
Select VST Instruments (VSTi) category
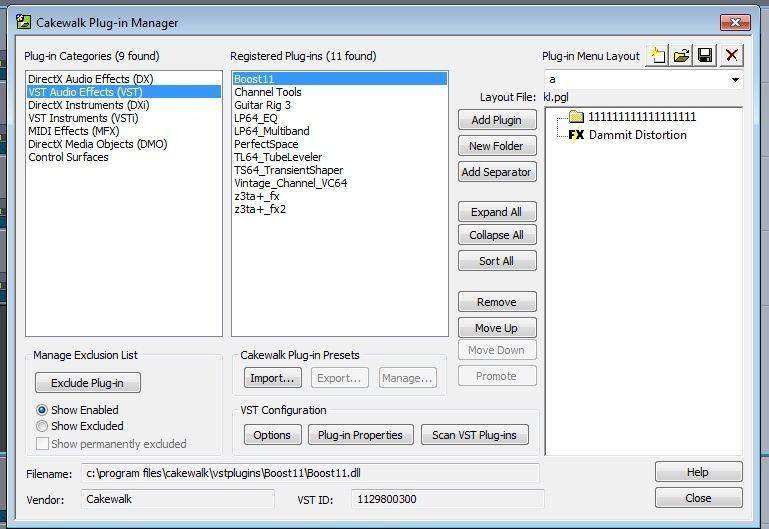124,118
